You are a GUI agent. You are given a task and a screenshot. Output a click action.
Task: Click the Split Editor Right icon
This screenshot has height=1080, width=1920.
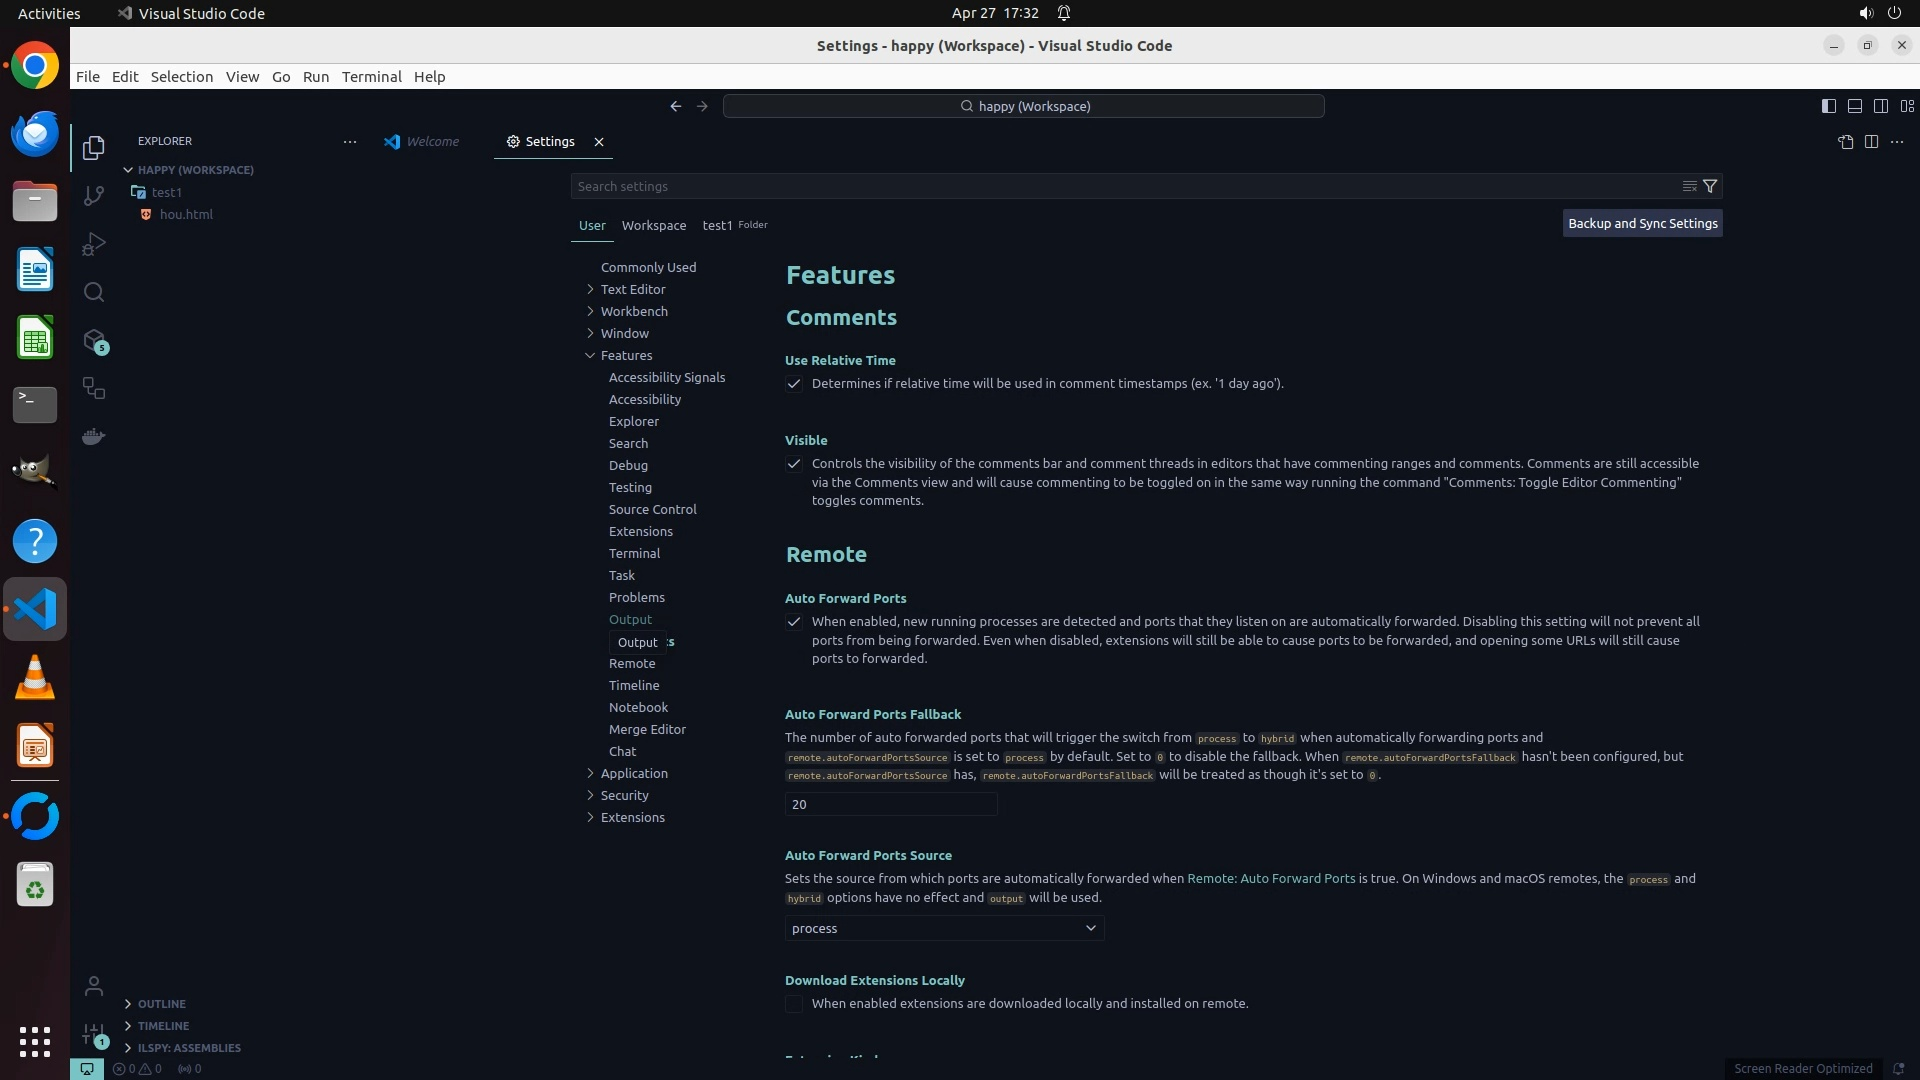tap(1871, 142)
